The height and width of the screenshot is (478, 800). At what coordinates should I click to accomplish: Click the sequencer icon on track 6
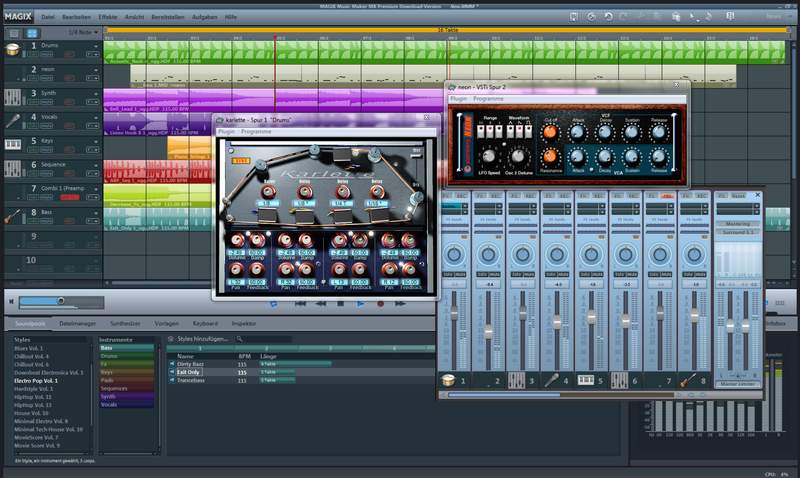12,169
